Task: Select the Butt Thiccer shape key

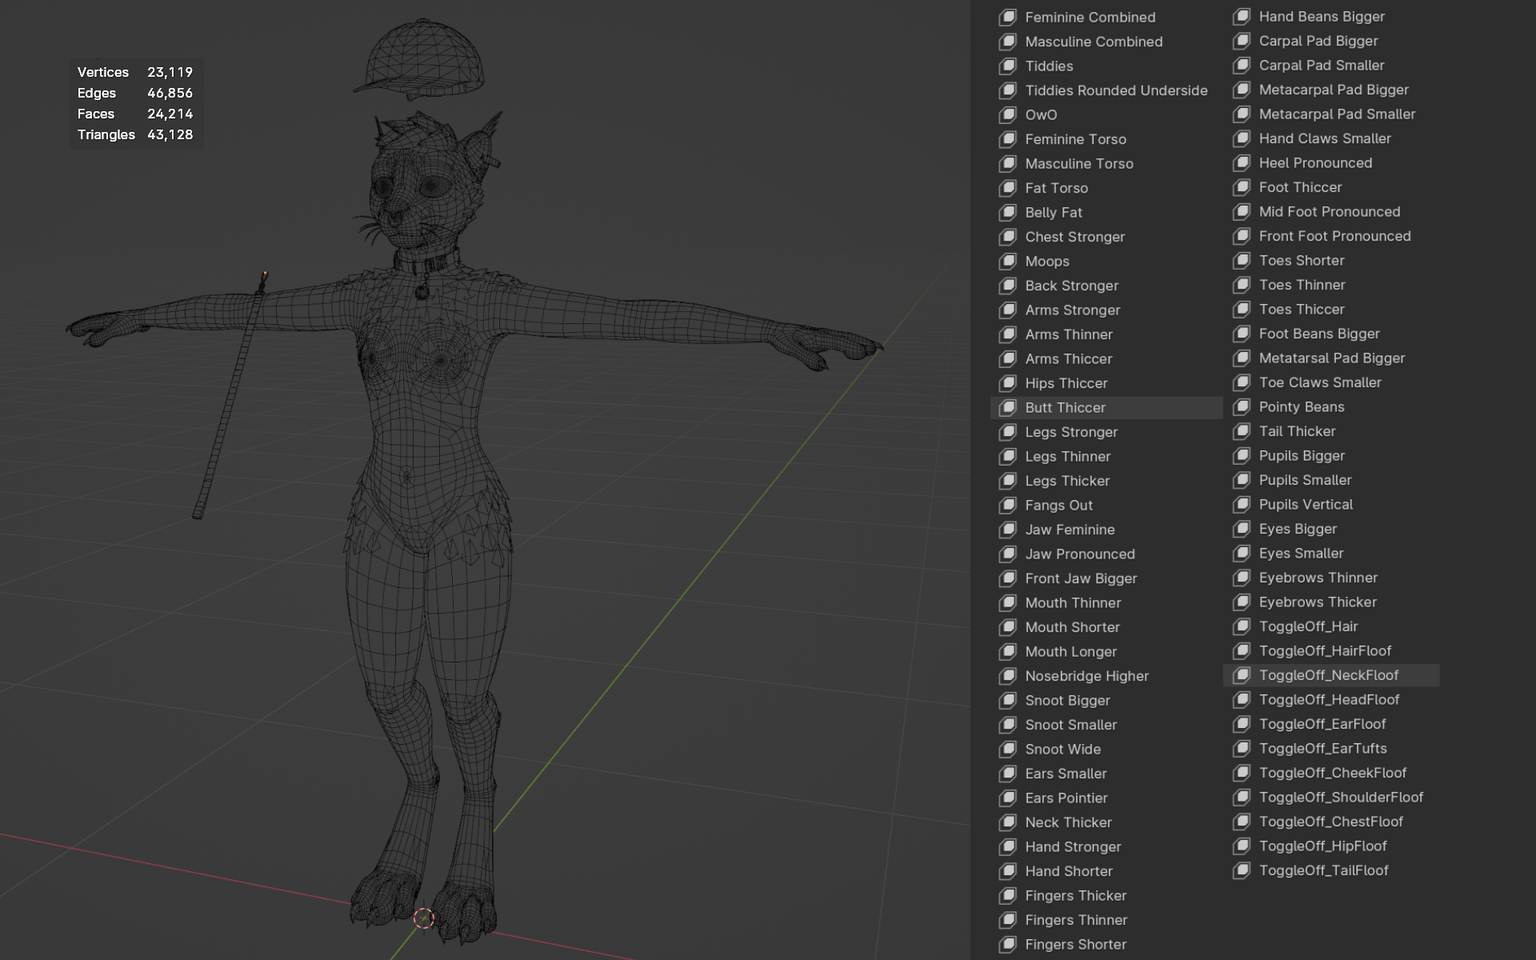Action: click(x=1065, y=408)
